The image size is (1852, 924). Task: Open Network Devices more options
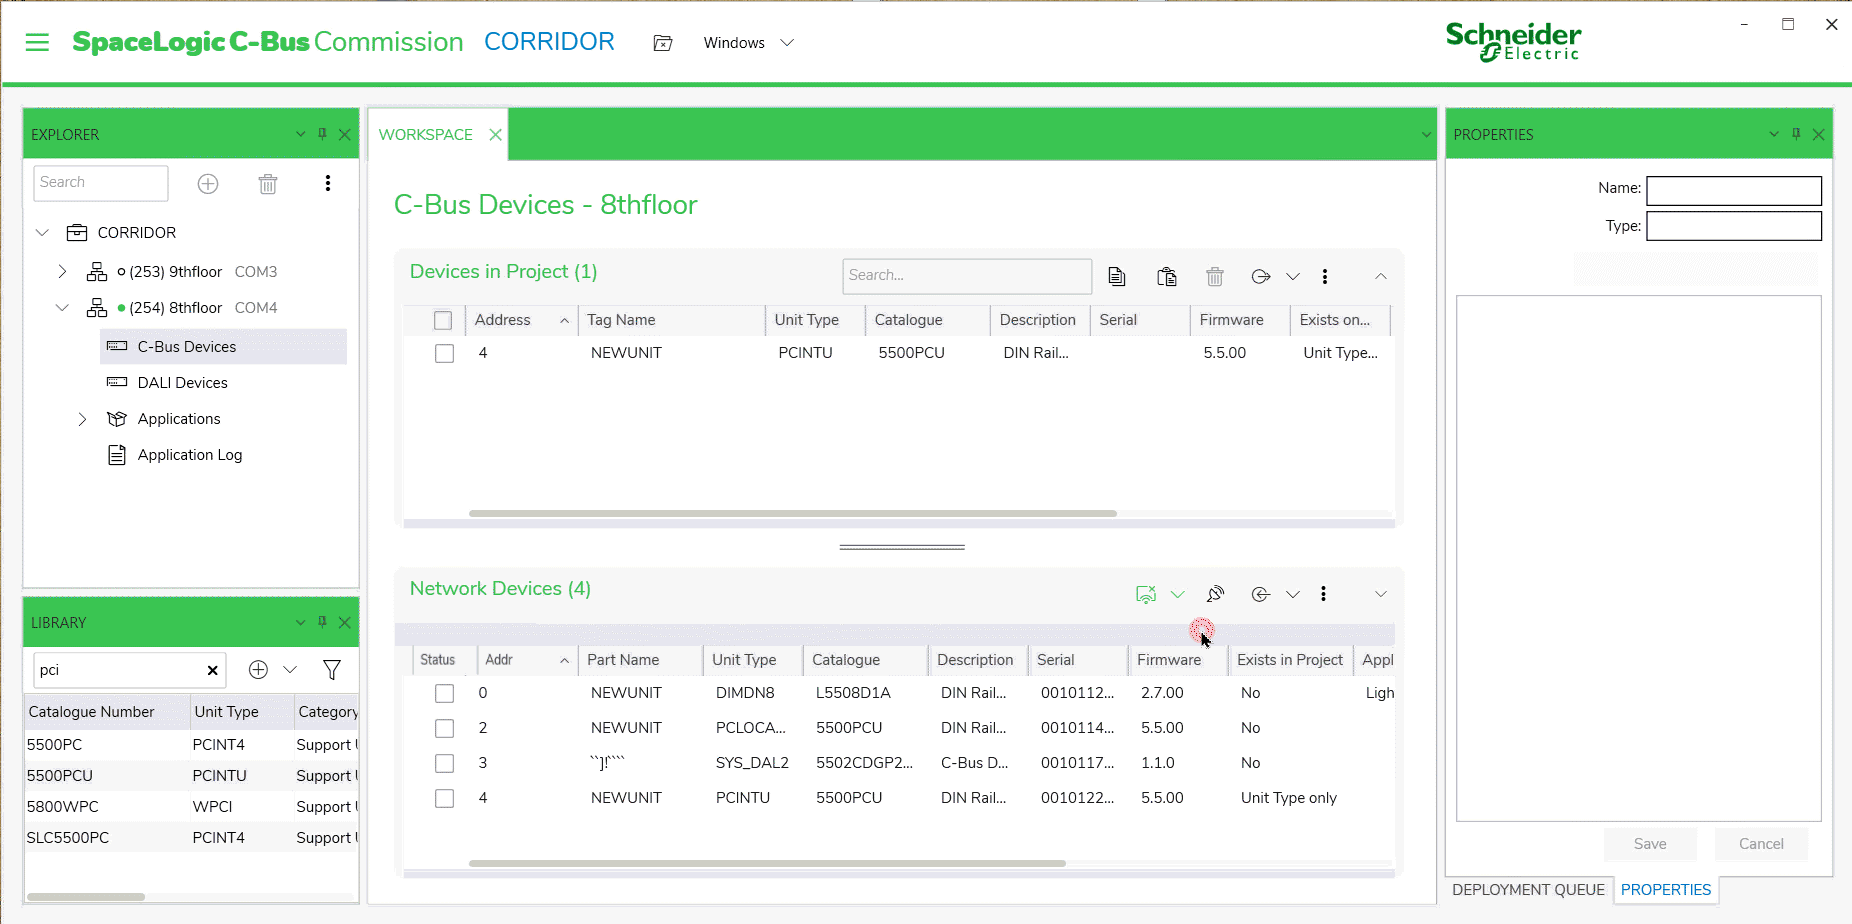pos(1324,594)
